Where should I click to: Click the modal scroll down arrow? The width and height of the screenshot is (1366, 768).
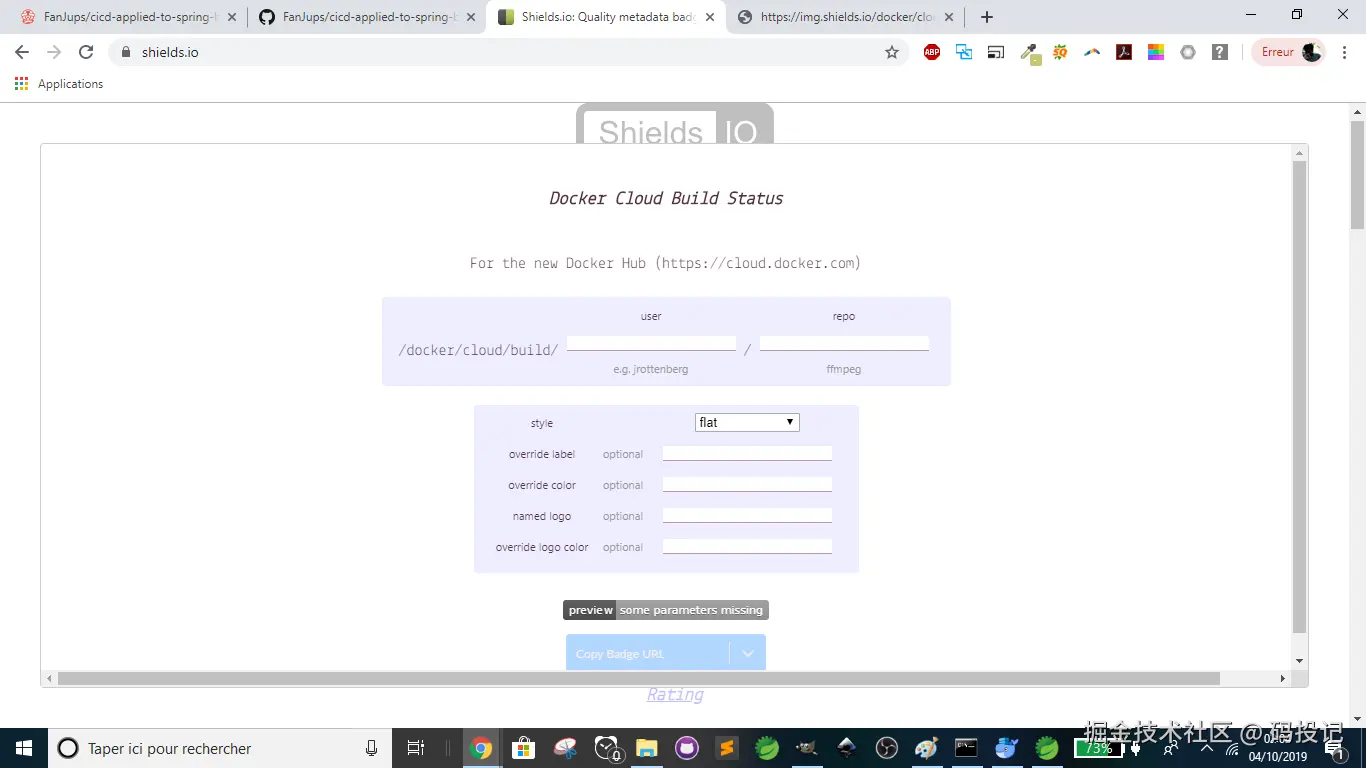click(x=1299, y=661)
